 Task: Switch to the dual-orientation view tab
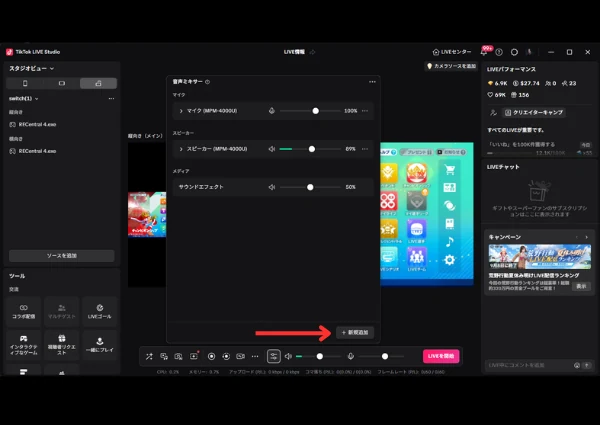(x=98, y=83)
